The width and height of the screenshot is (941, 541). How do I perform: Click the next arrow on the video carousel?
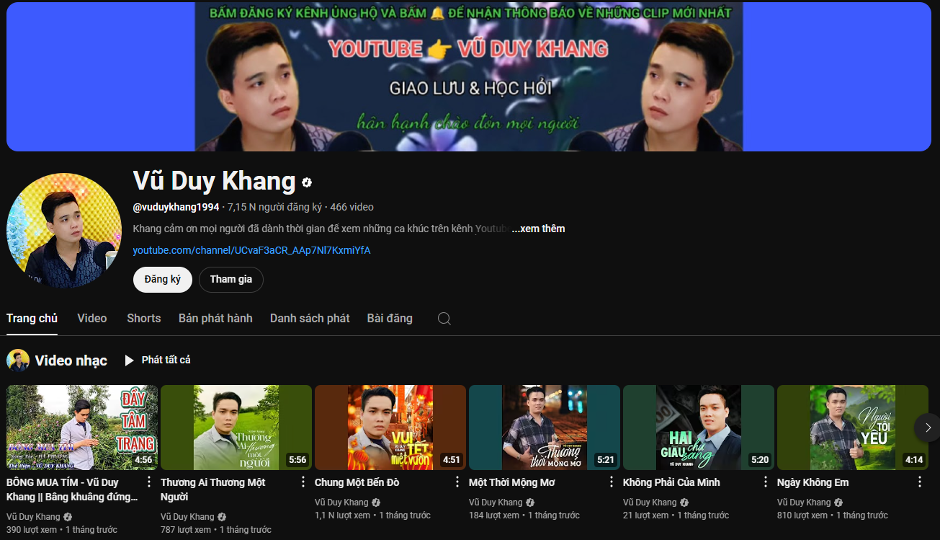pyautogui.click(x=927, y=428)
